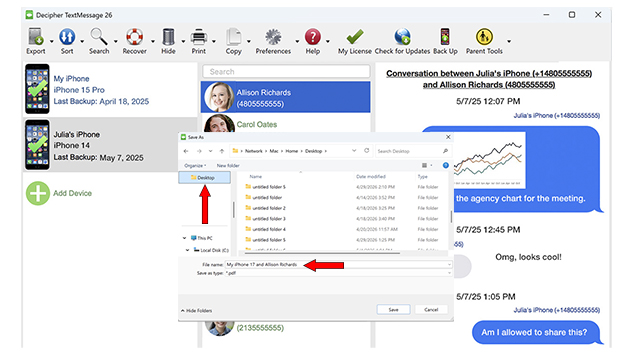Image resolution: width=640 pixels, height=360 pixels.
Task: Open the Export dropdown arrow
Action: pos(51,41)
